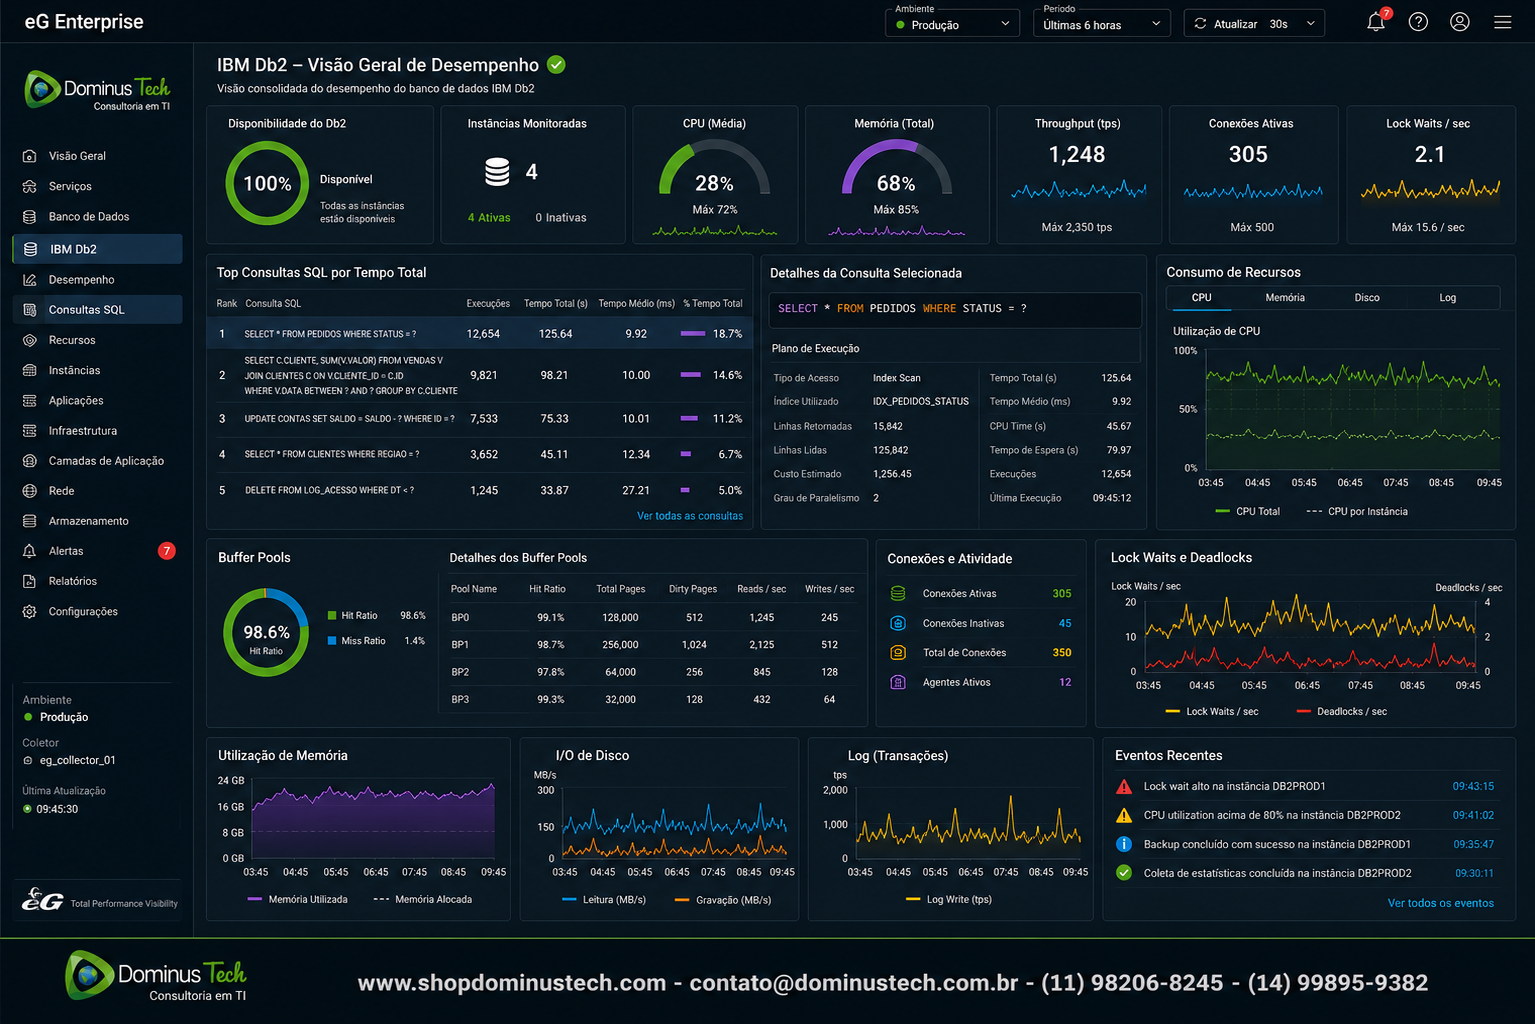
Task: Toggle Memória Alocada legend entry
Action: [422, 900]
